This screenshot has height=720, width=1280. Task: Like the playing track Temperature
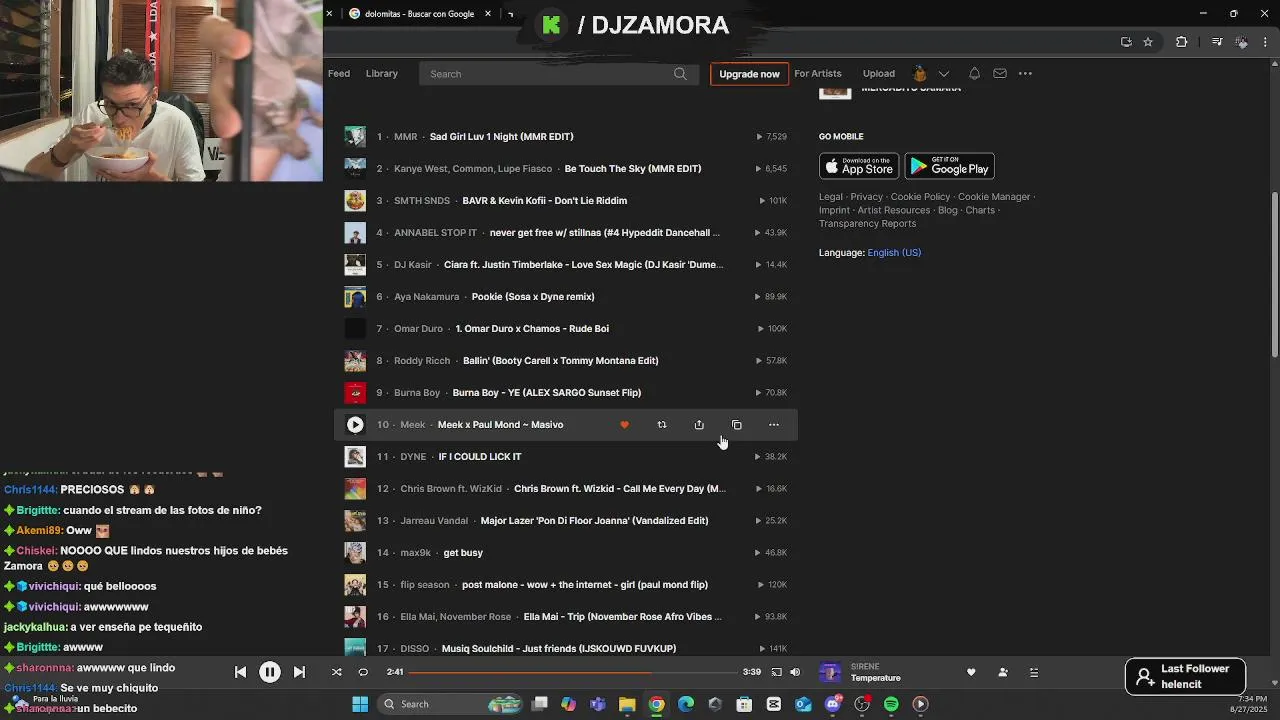pos(971,672)
